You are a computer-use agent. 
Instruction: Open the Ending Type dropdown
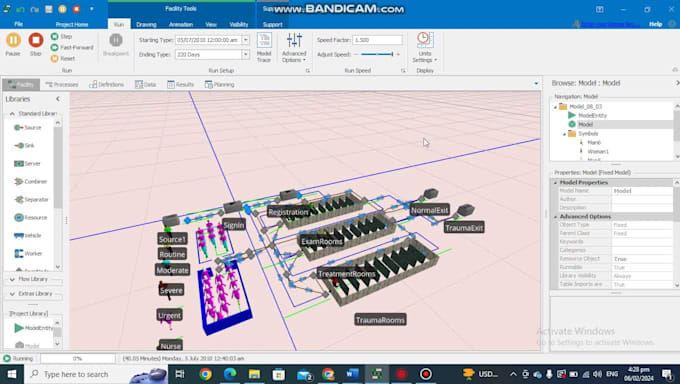tap(245, 55)
